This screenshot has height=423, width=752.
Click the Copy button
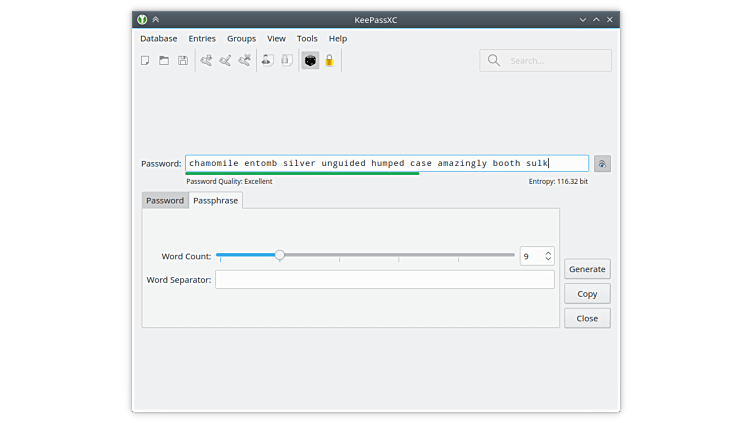point(587,294)
